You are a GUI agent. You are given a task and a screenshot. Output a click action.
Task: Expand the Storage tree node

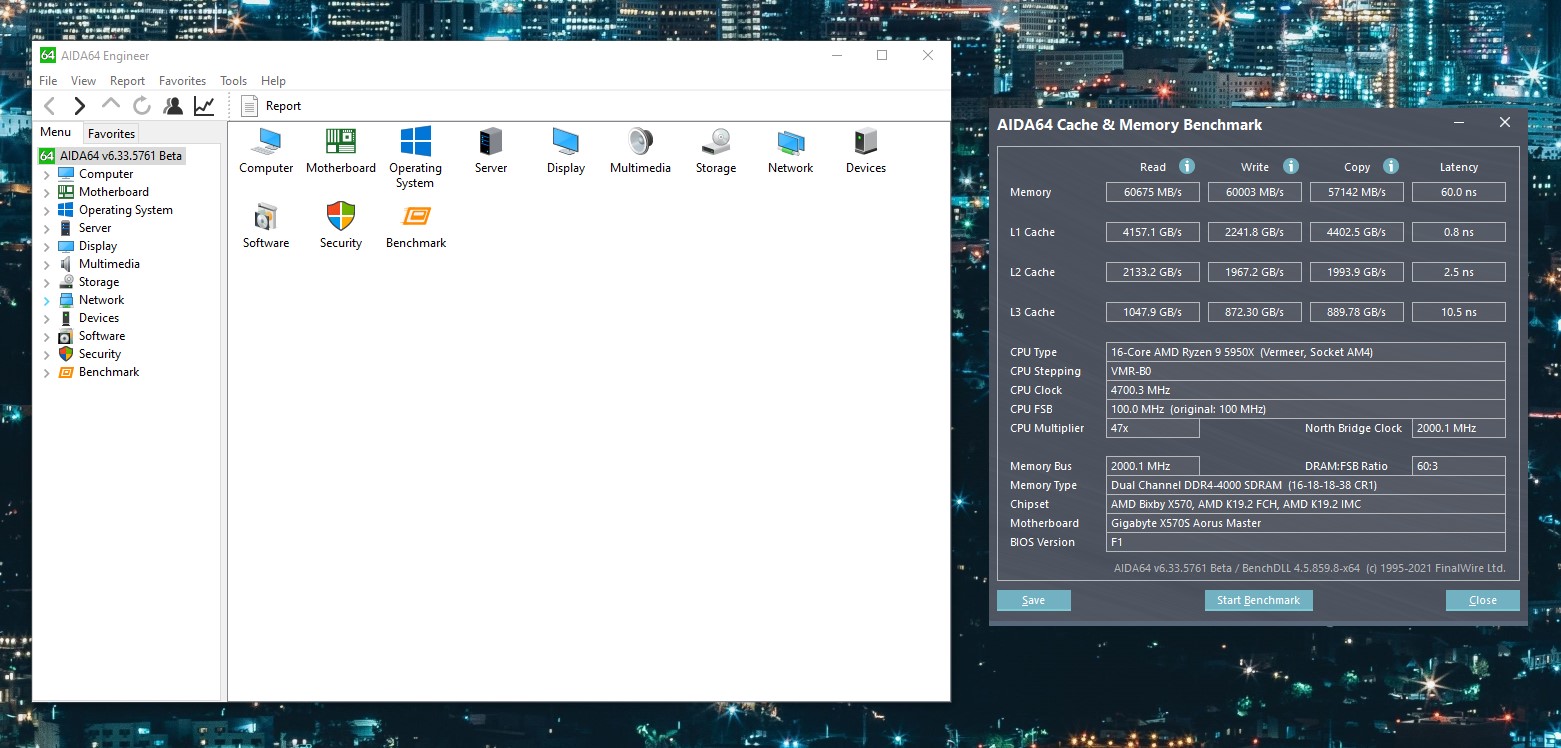(x=46, y=283)
